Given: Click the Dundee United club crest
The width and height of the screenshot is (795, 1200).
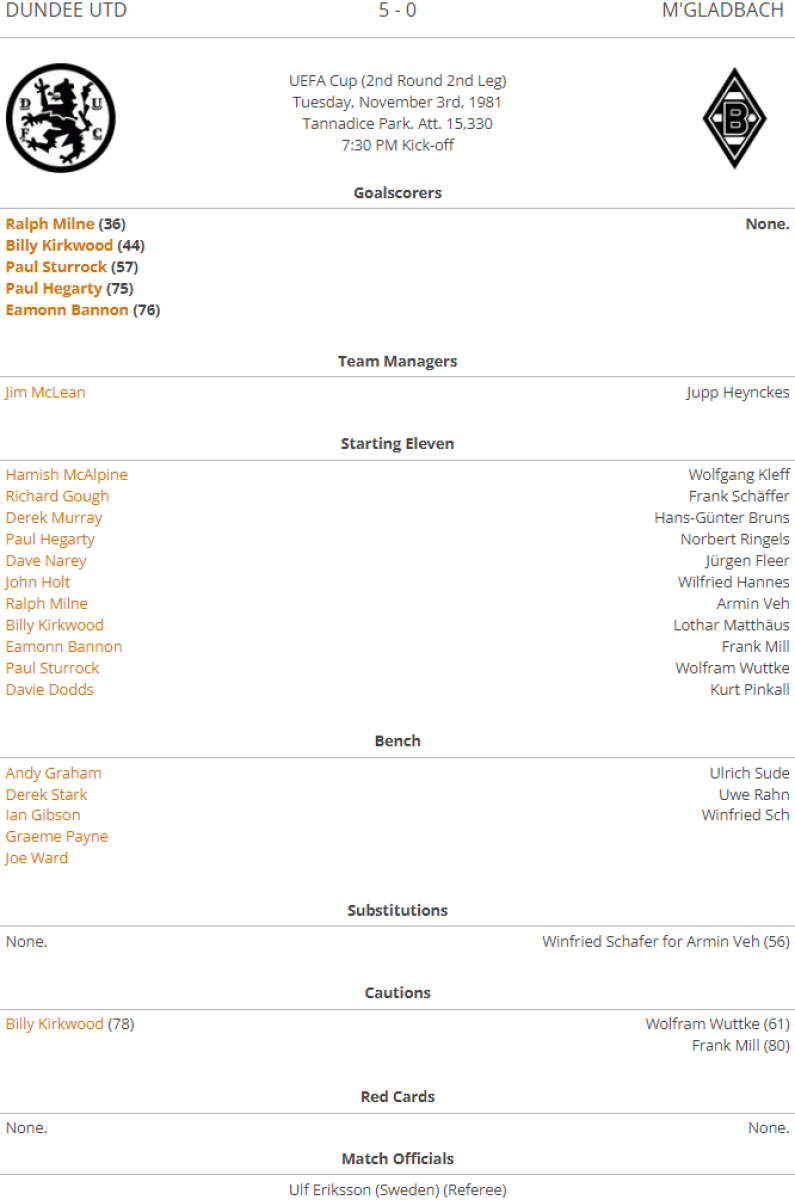Looking at the screenshot, I should [x=60, y=118].
